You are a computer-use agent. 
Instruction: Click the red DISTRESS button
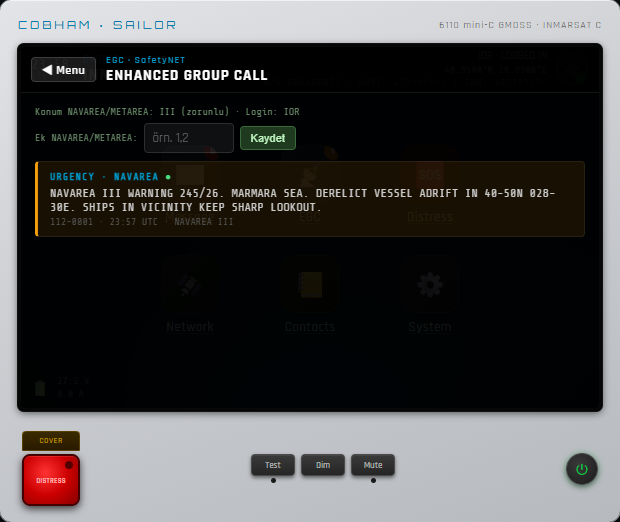coord(51,480)
